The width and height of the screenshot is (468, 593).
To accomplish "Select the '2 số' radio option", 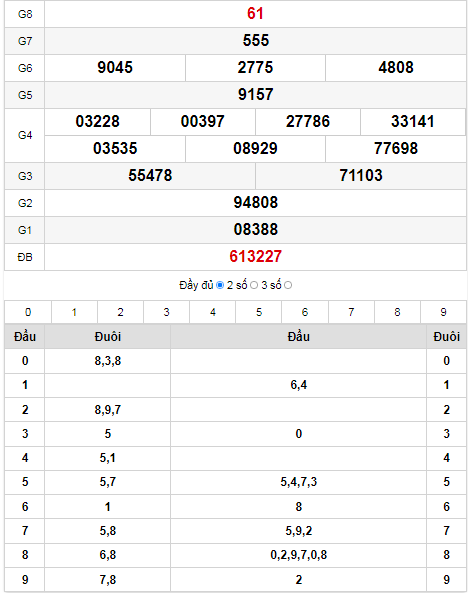I will (254, 285).
